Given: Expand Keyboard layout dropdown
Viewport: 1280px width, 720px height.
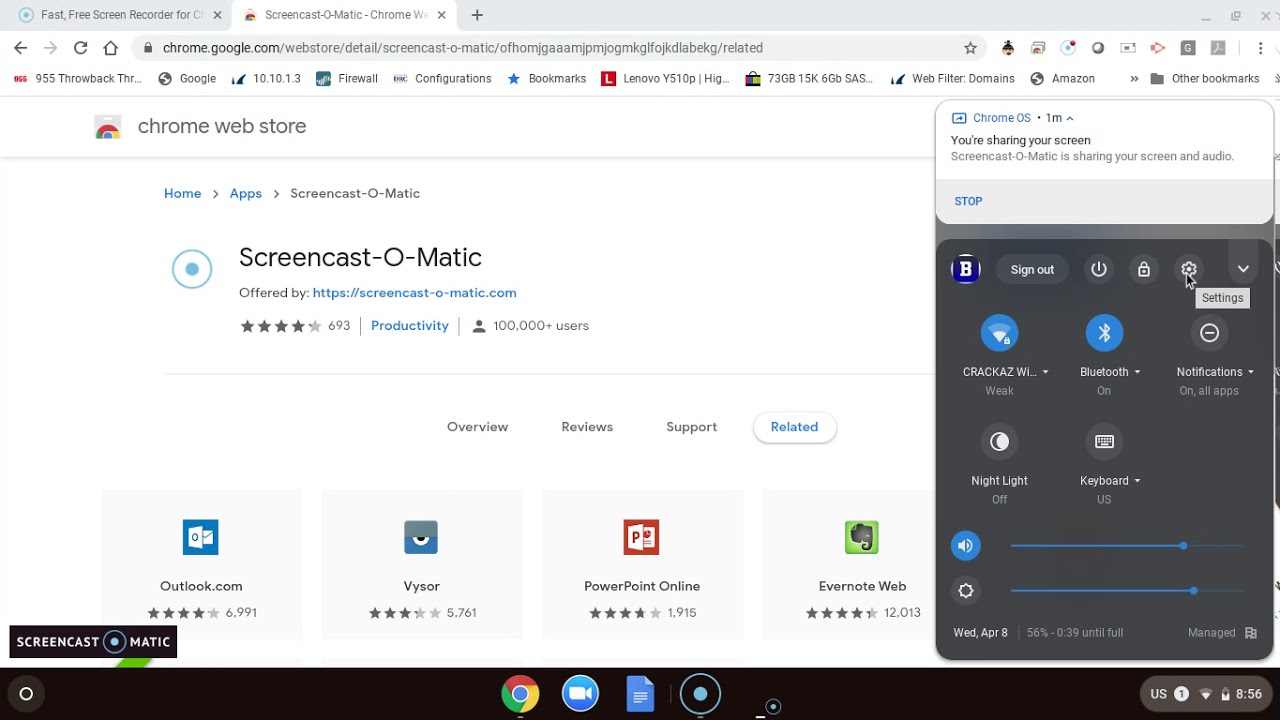Looking at the screenshot, I should (1110, 481).
